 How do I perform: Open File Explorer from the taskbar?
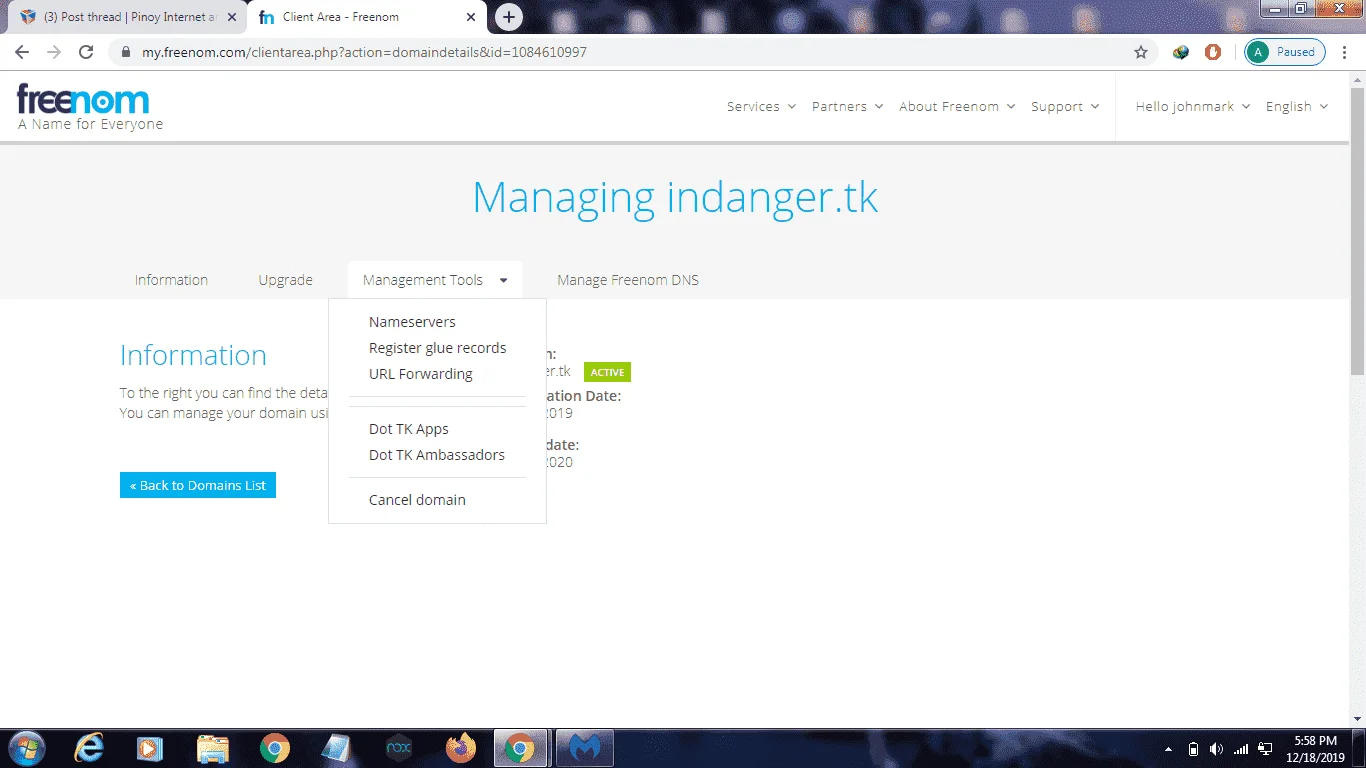coord(213,748)
